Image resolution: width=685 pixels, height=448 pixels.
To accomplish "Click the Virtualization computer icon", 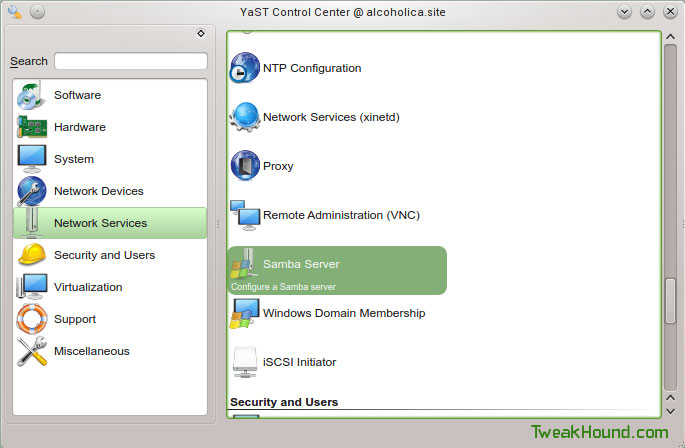I will 31,287.
